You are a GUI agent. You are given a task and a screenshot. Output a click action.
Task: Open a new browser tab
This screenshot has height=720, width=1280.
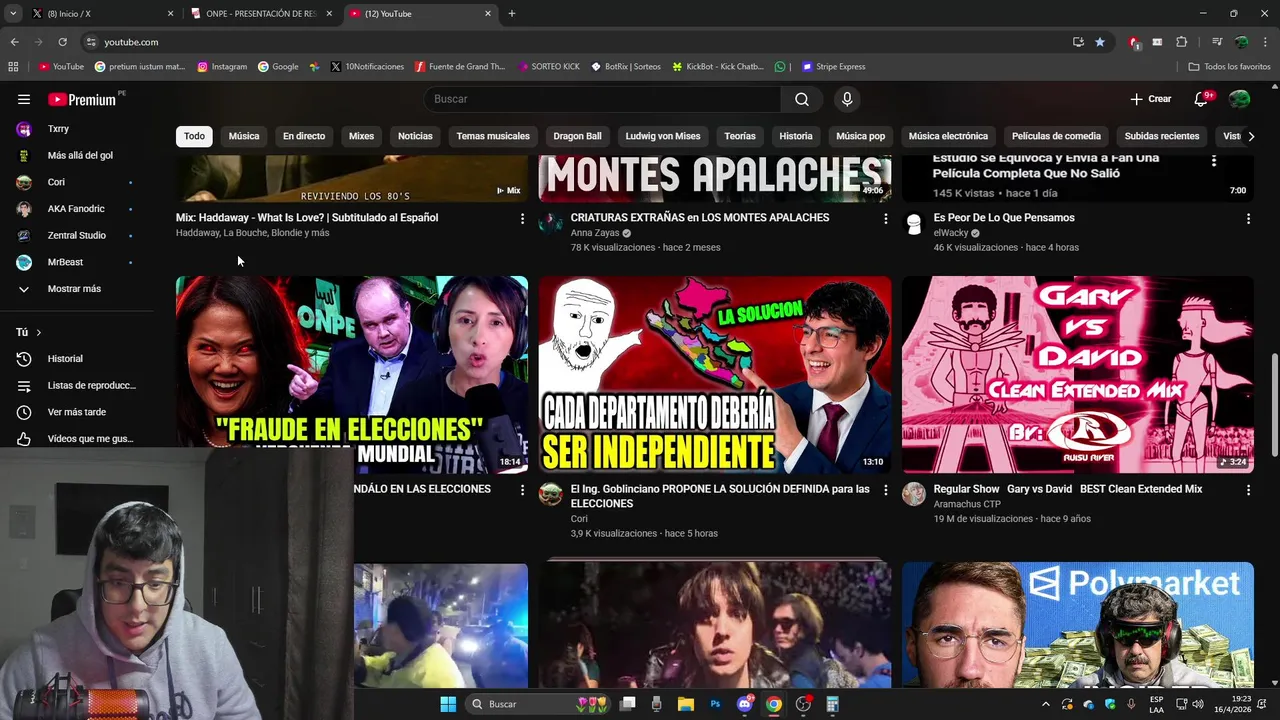pyautogui.click(x=512, y=14)
